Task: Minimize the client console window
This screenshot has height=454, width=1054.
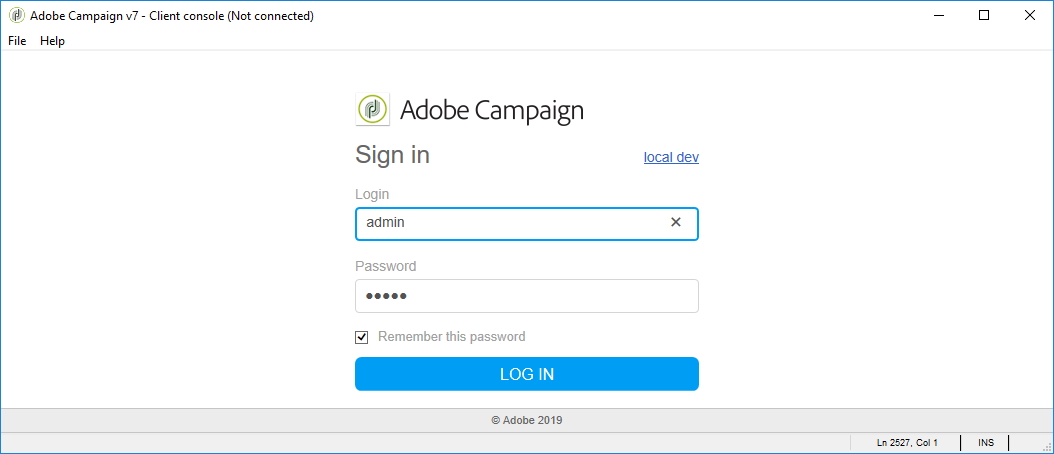Action: click(938, 16)
